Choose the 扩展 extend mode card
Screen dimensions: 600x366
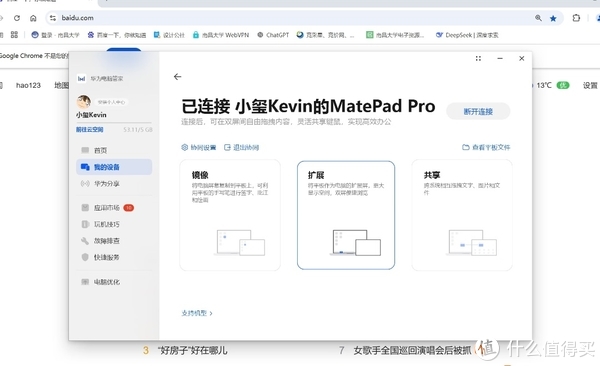point(346,215)
